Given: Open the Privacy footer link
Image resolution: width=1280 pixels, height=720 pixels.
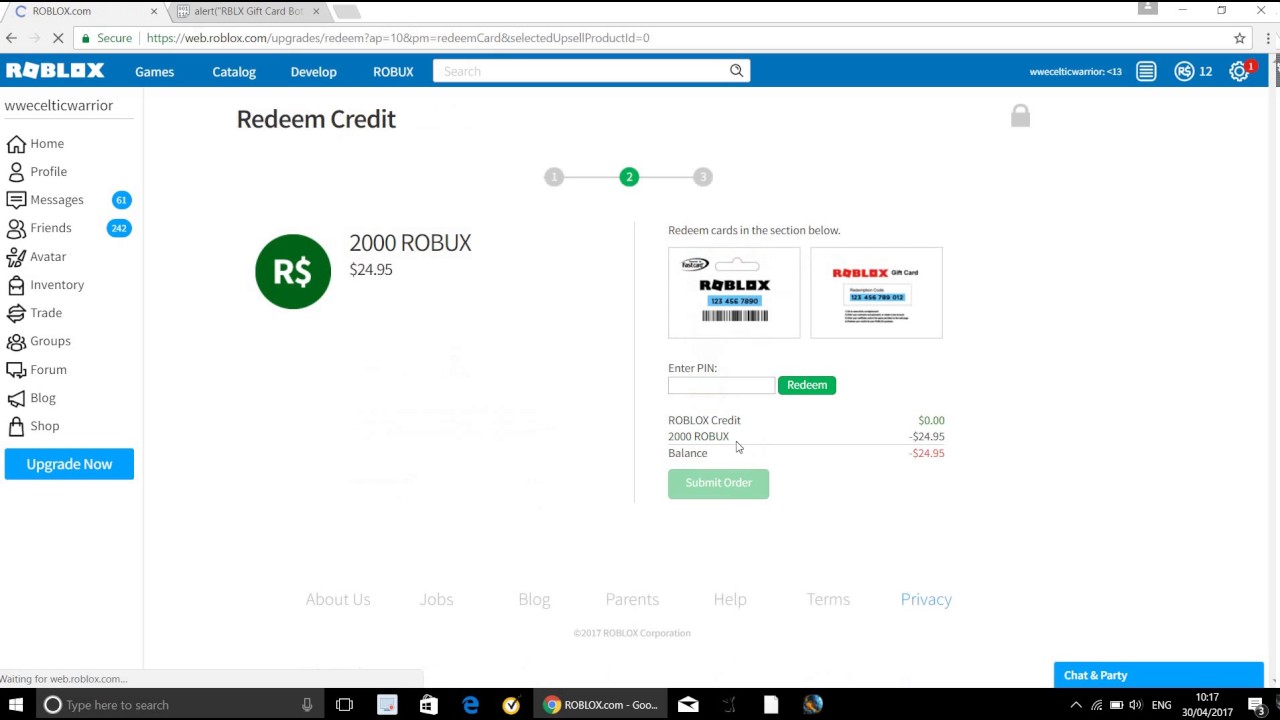Looking at the screenshot, I should click(926, 599).
